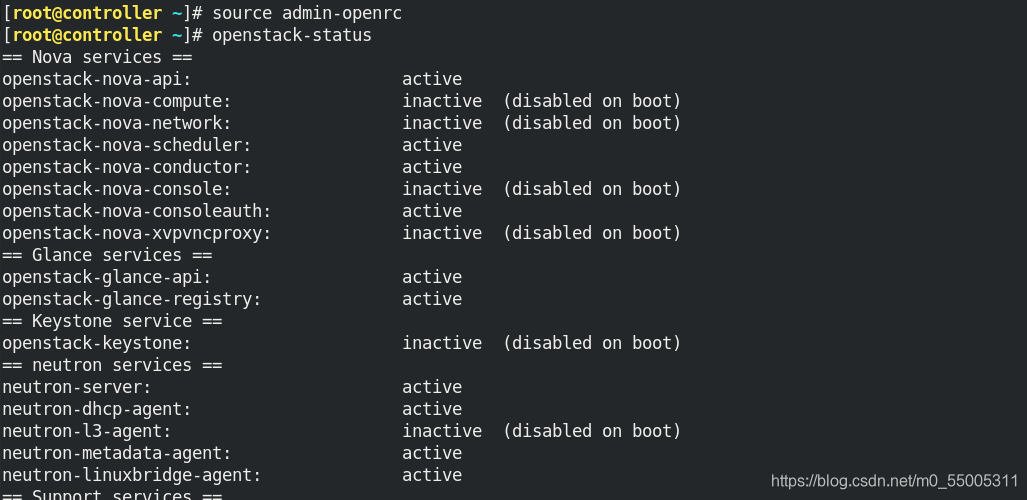Click the neutron-server service name
The height and width of the screenshot is (500, 1027).
77,387
